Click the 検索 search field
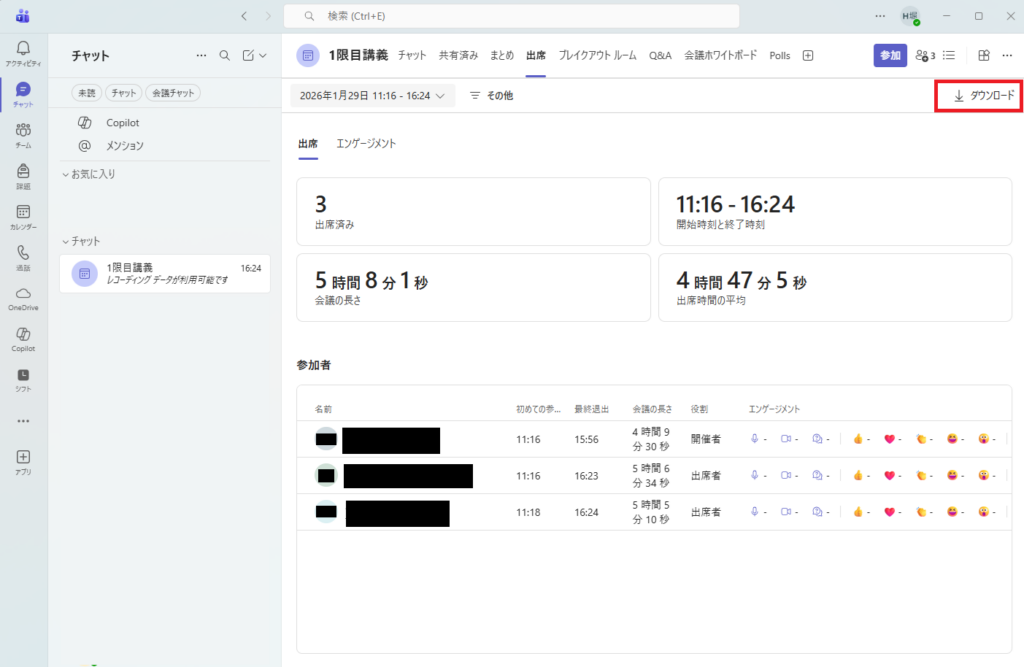This screenshot has height=667, width=1024. coord(511,16)
